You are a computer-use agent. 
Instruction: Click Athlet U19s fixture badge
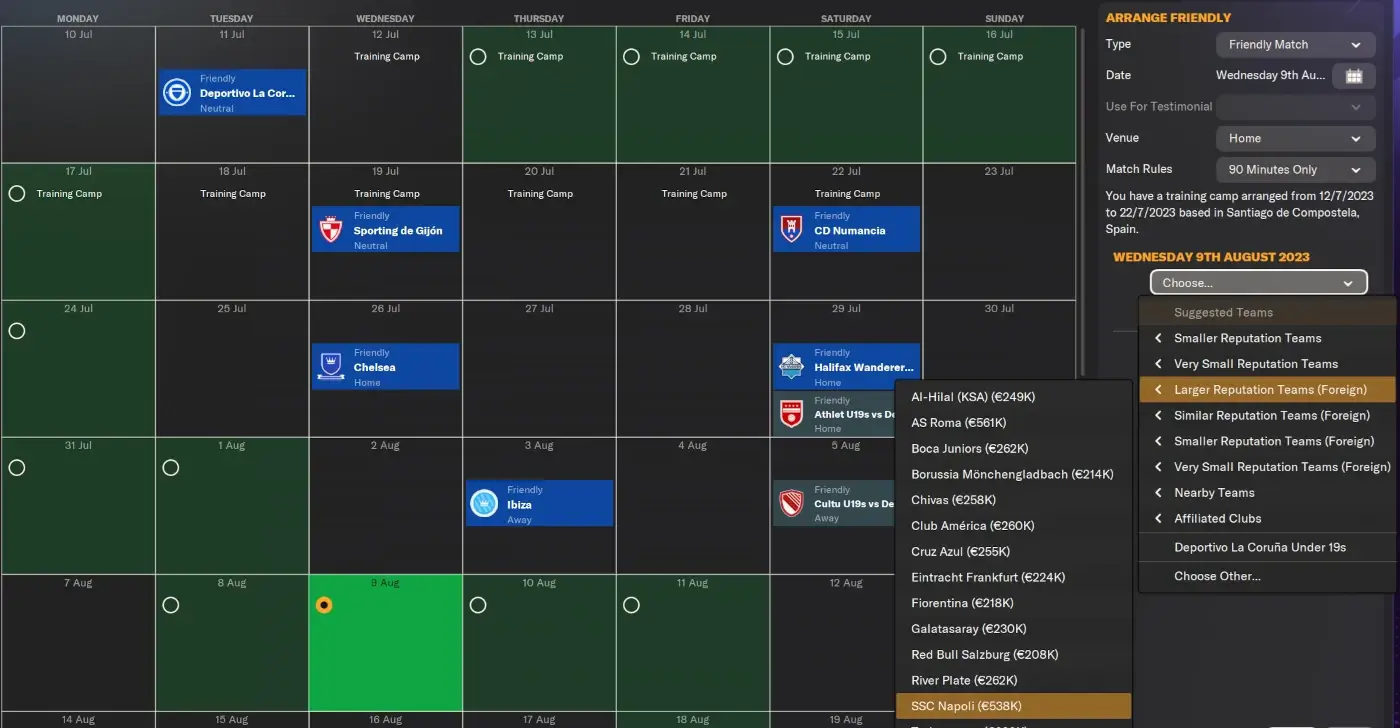coord(791,414)
